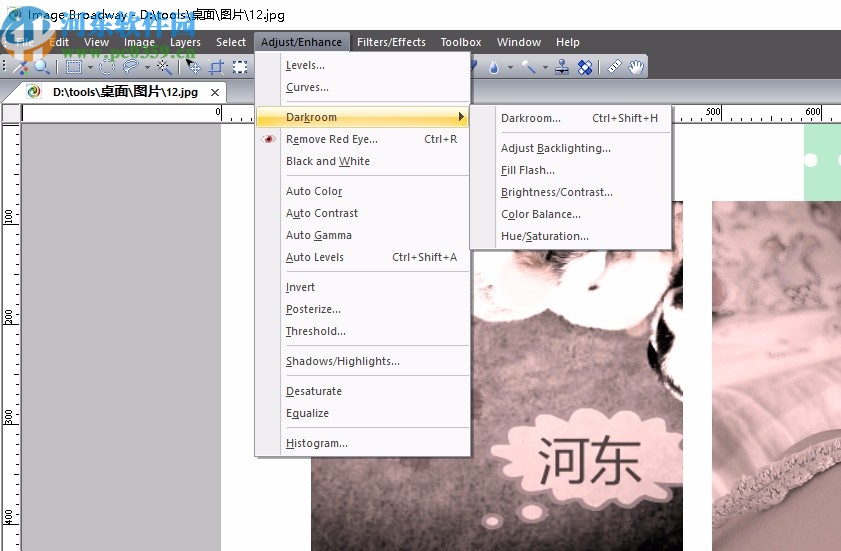841x551 pixels.
Task: Switch to the D:\tools 12.jpg document tab
Action: (126, 92)
